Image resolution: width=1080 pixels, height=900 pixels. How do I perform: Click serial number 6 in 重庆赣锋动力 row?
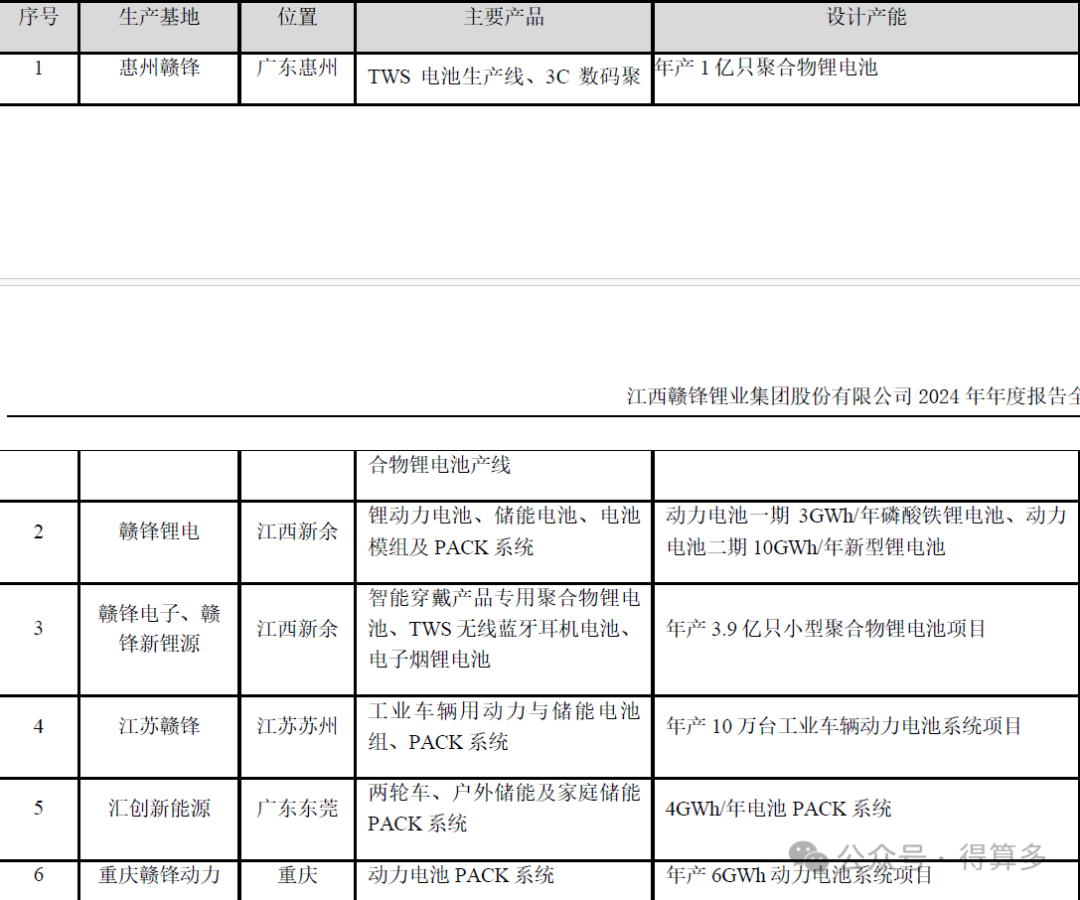(39, 875)
